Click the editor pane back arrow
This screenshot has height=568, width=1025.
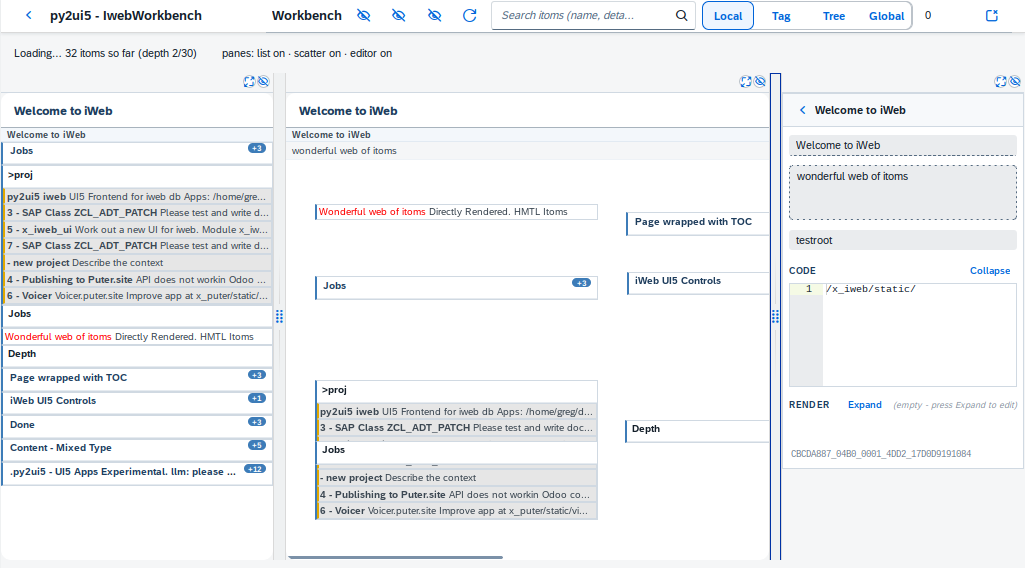click(x=802, y=110)
